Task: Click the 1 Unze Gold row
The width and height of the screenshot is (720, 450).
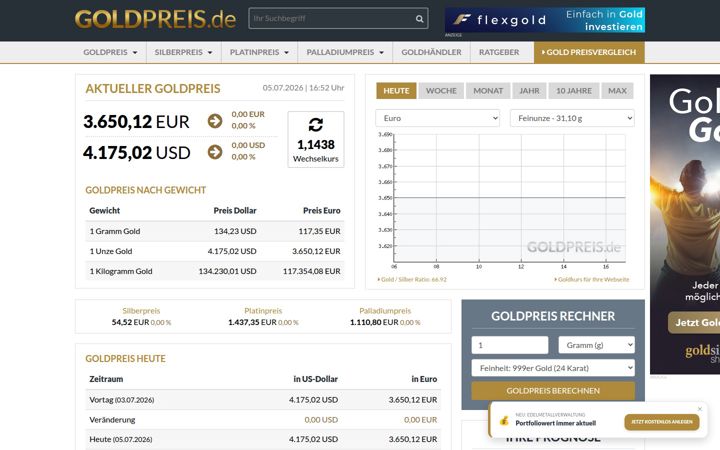Action: [x=214, y=251]
